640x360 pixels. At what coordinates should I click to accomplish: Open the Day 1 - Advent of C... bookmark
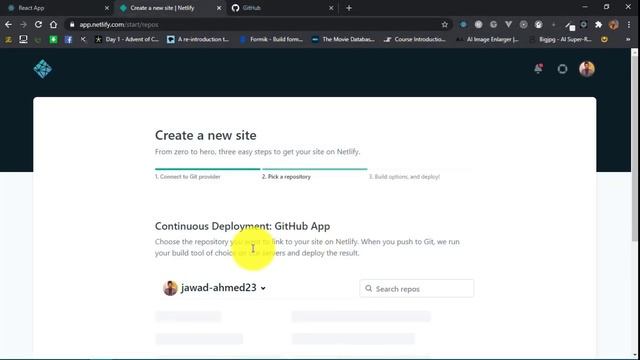(127, 40)
